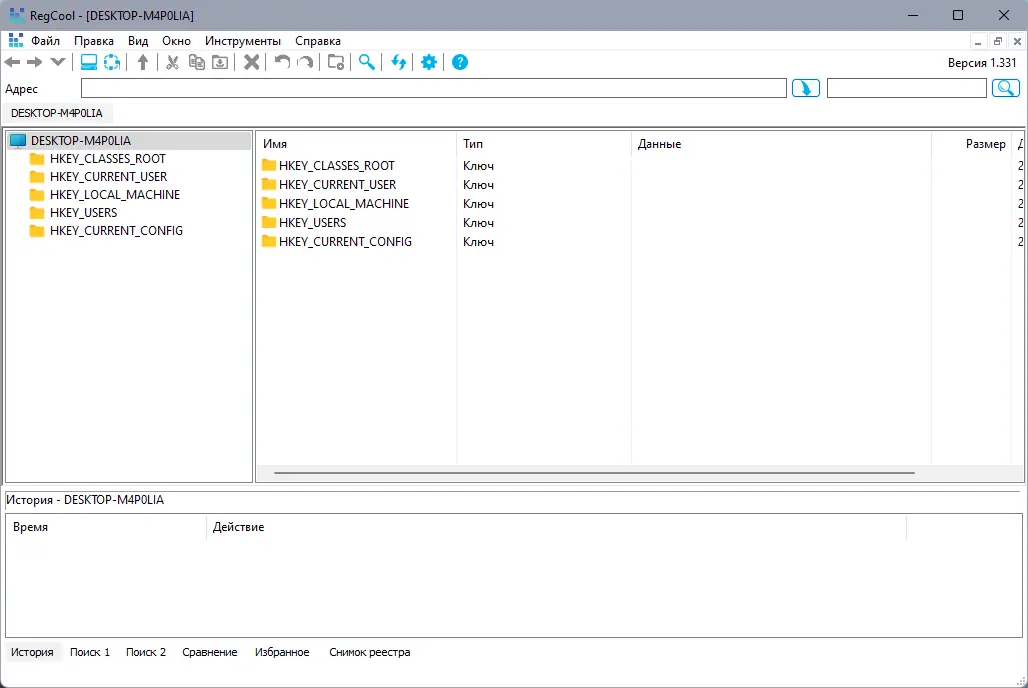The width and height of the screenshot is (1028, 688).
Task: Click inside the Адрес input field
Action: coord(433,88)
